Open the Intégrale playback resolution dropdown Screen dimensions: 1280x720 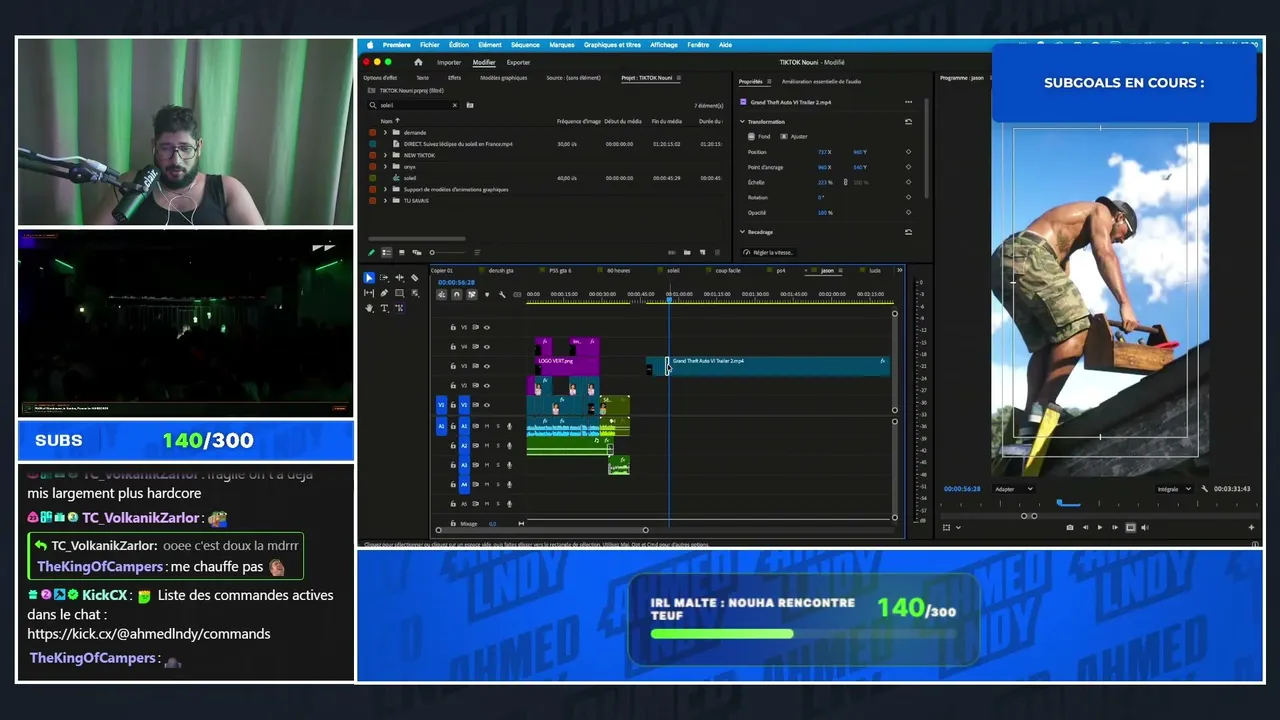tap(1174, 489)
